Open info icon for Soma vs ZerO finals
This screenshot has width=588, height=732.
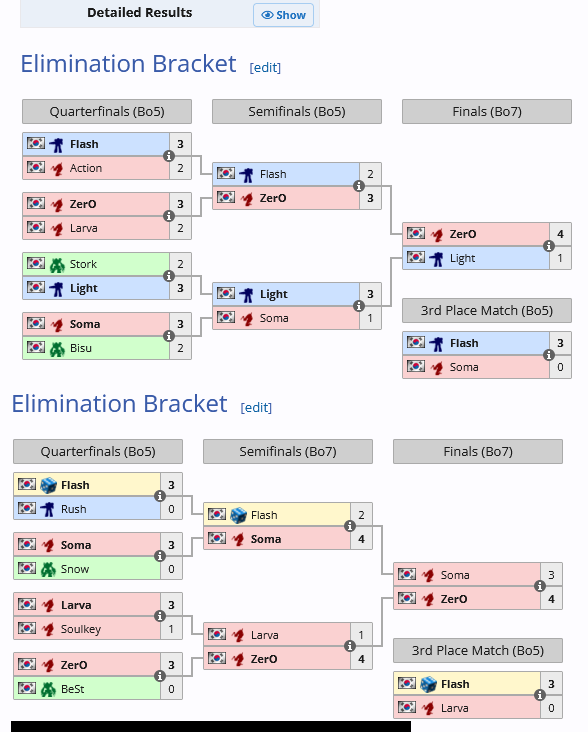point(540,586)
